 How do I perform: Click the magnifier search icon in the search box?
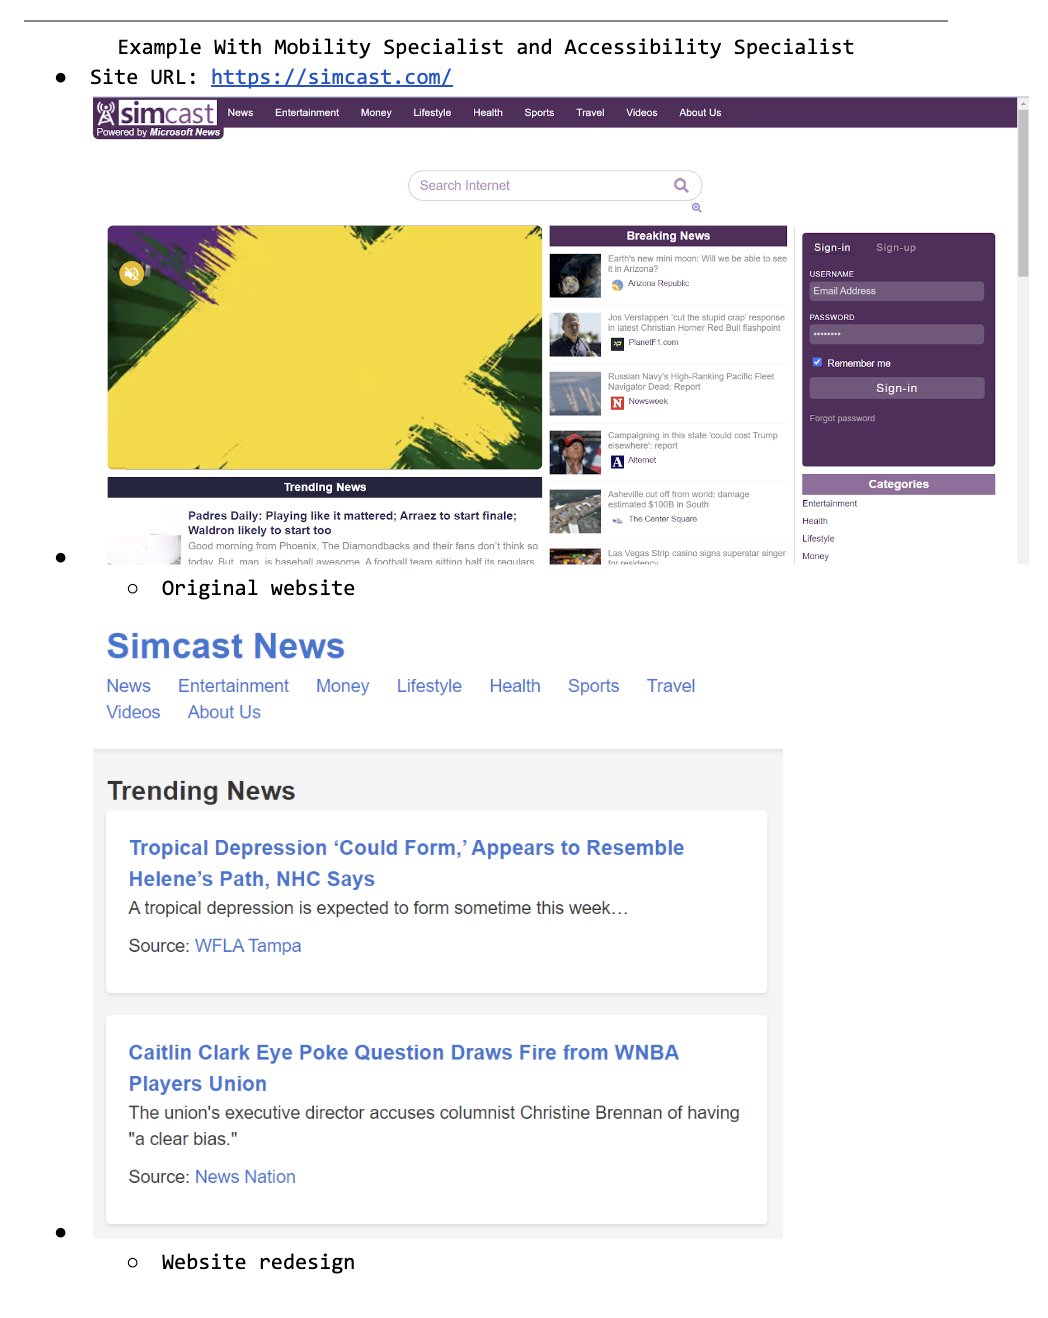(x=681, y=185)
